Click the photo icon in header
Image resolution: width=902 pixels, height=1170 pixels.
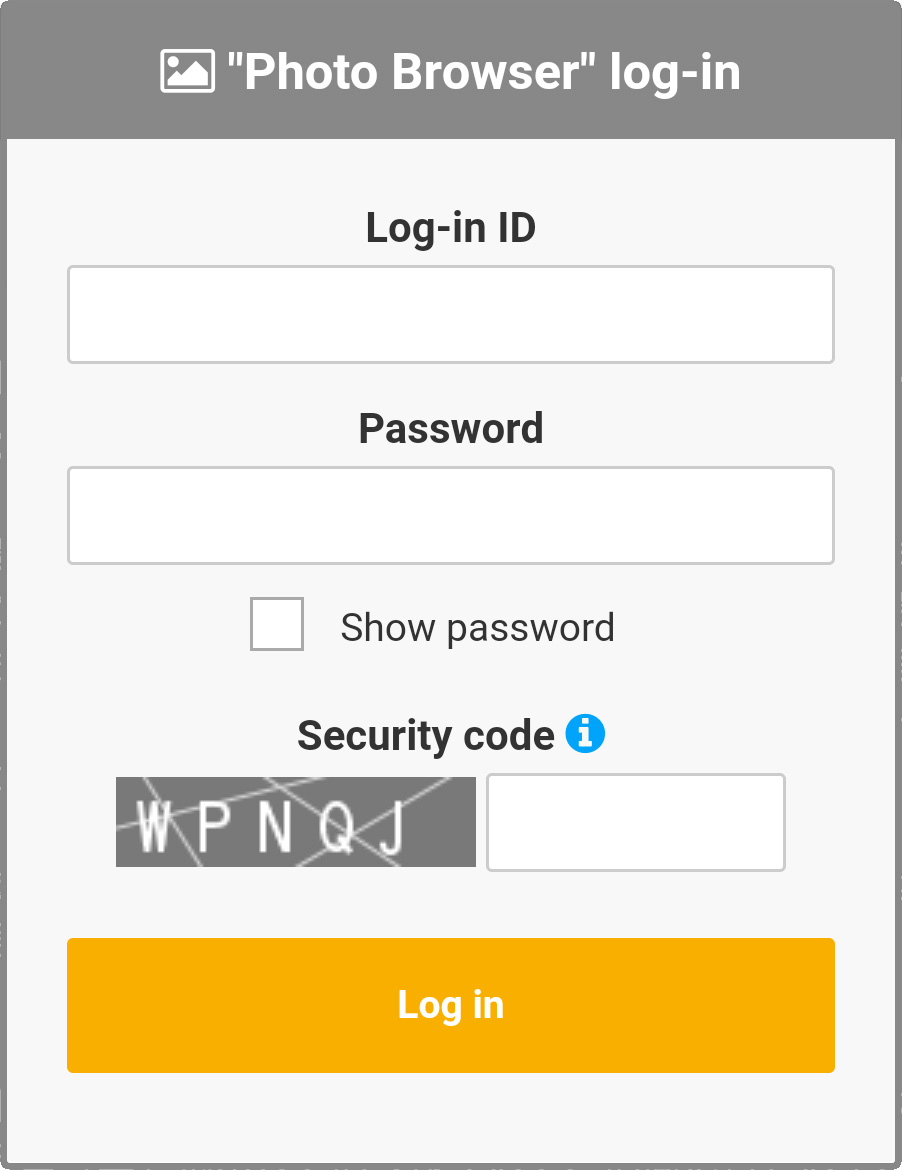187,72
